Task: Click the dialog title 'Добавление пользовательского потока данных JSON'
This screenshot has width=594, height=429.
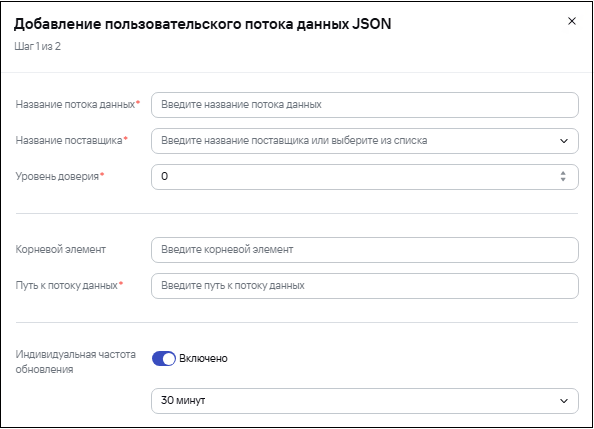Action: (x=203, y=24)
